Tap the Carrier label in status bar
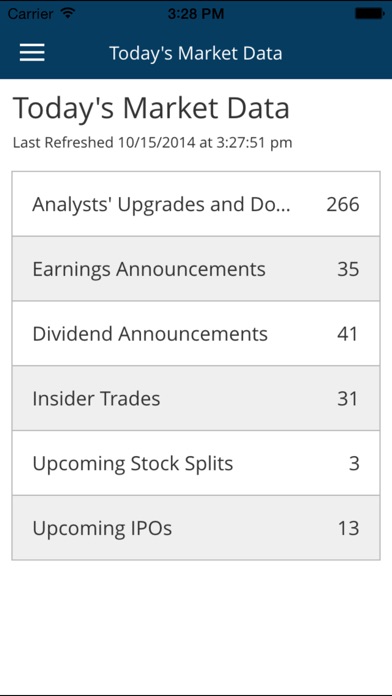 [x=32, y=14]
